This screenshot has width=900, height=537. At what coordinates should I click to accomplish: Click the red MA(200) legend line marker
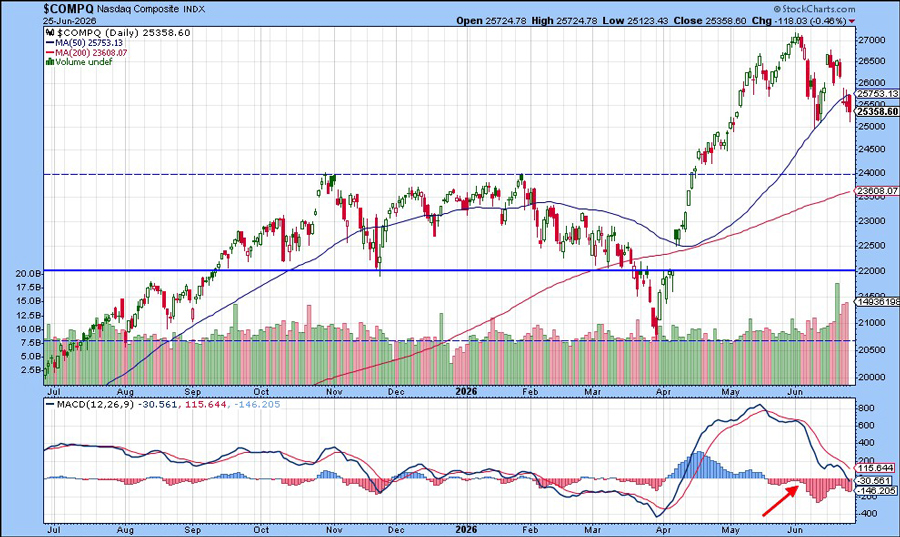click(50, 52)
